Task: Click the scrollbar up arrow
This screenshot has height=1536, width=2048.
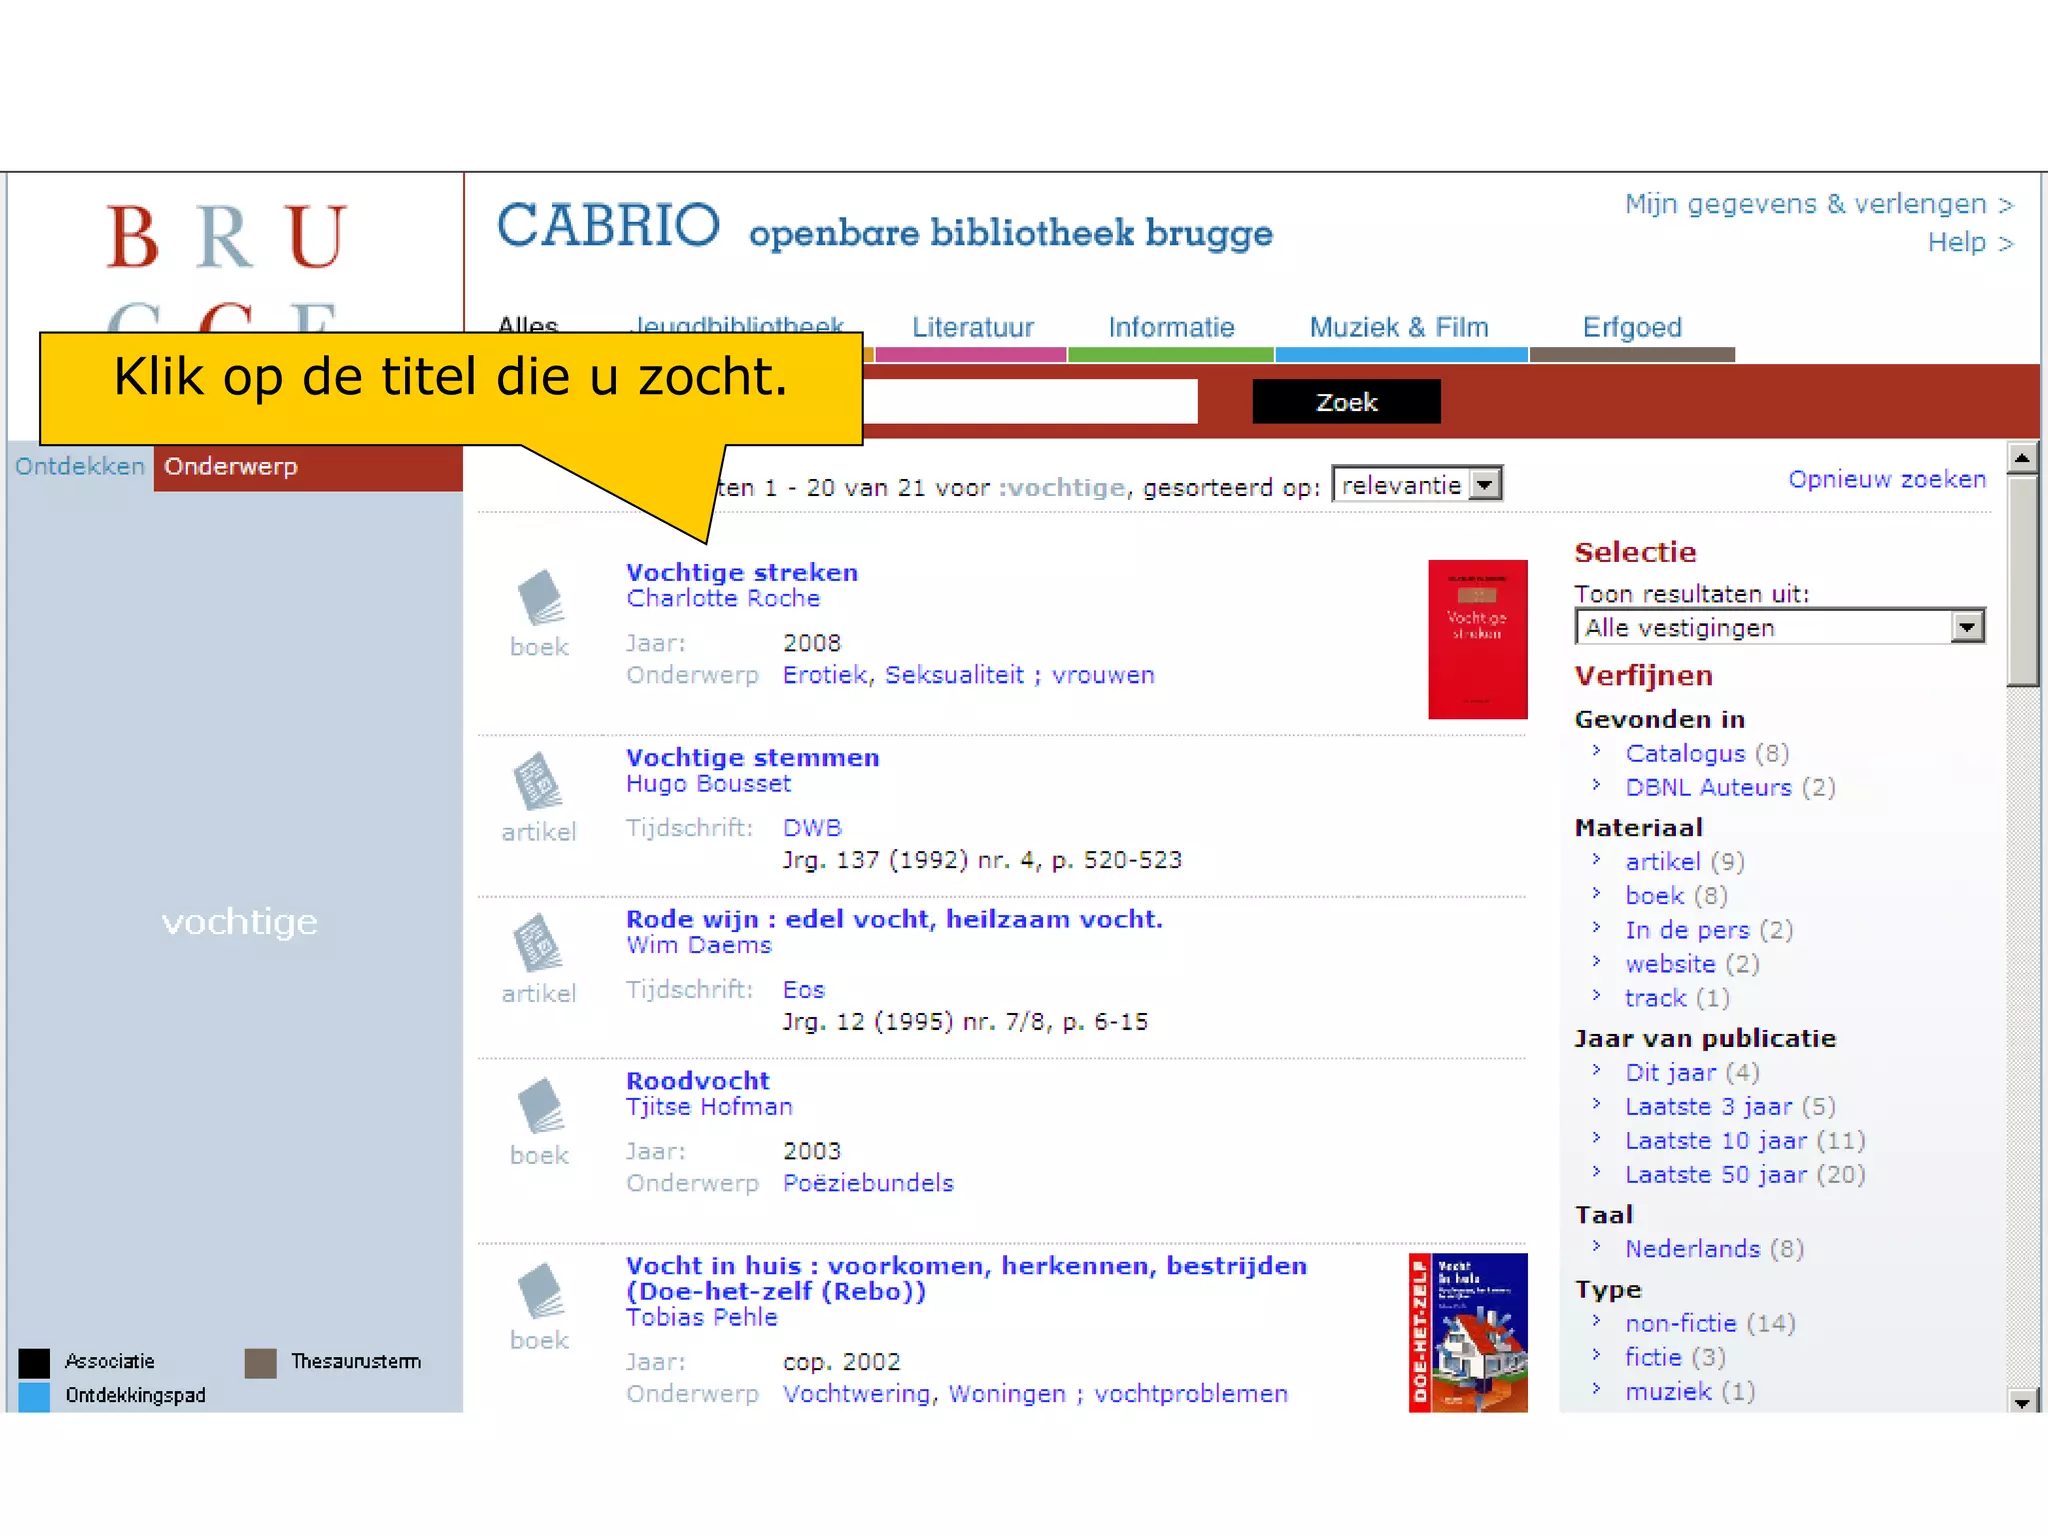Action: tap(2022, 458)
